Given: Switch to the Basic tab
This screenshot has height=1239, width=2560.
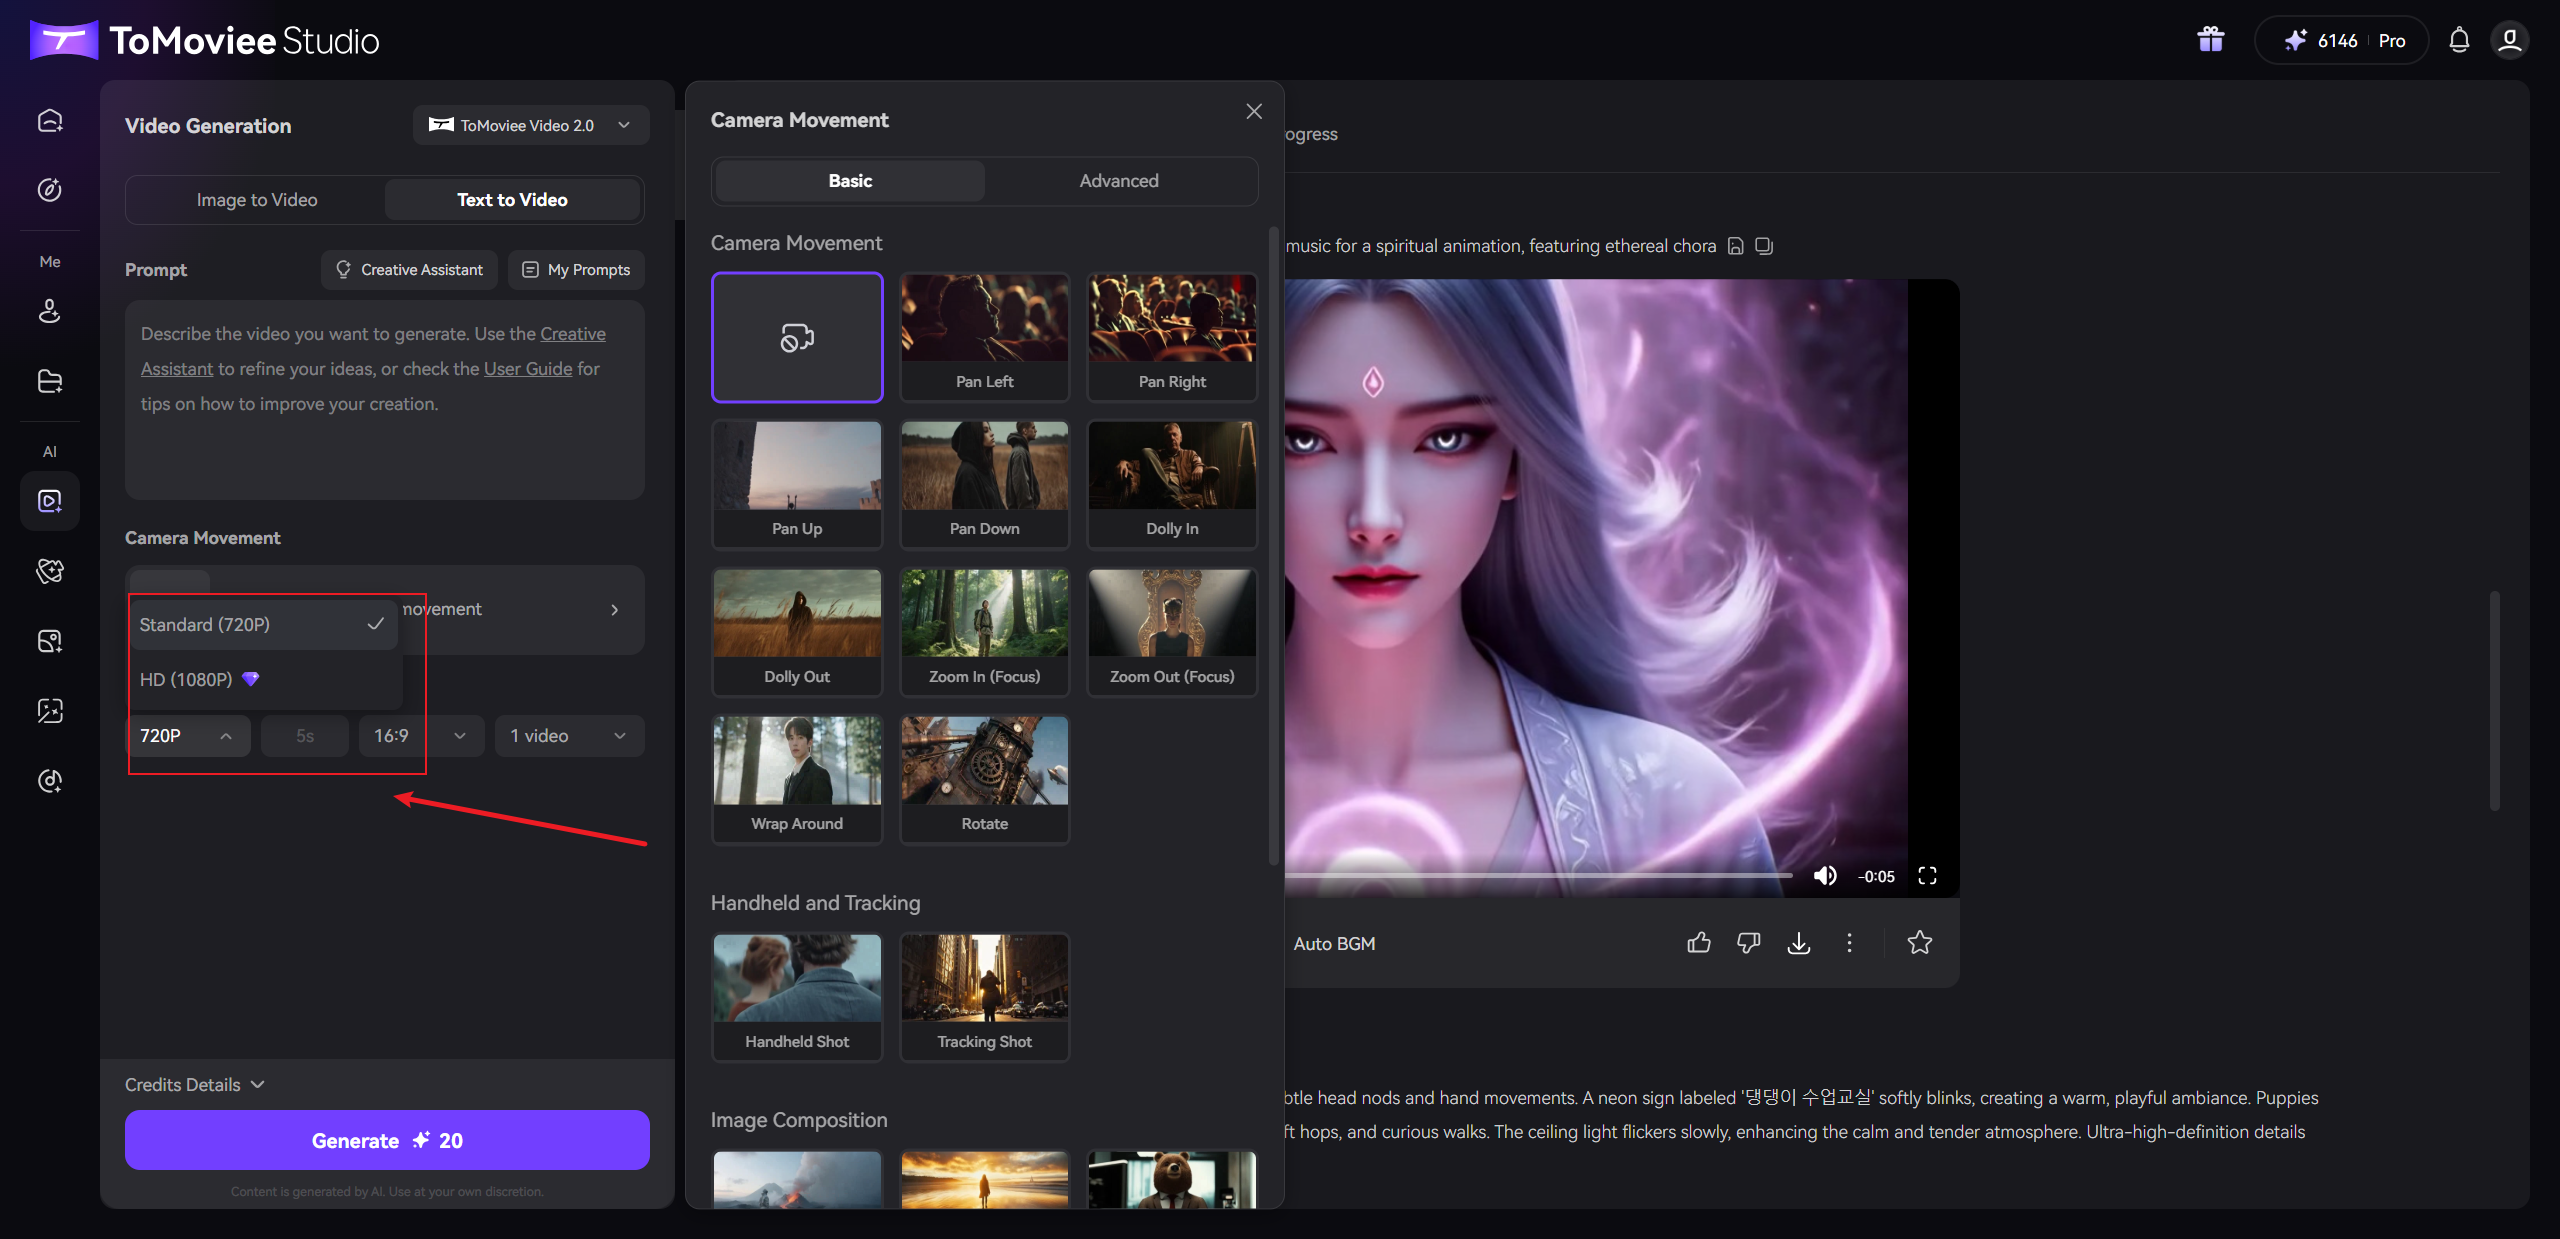Looking at the screenshot, I should tap(850, 181).
